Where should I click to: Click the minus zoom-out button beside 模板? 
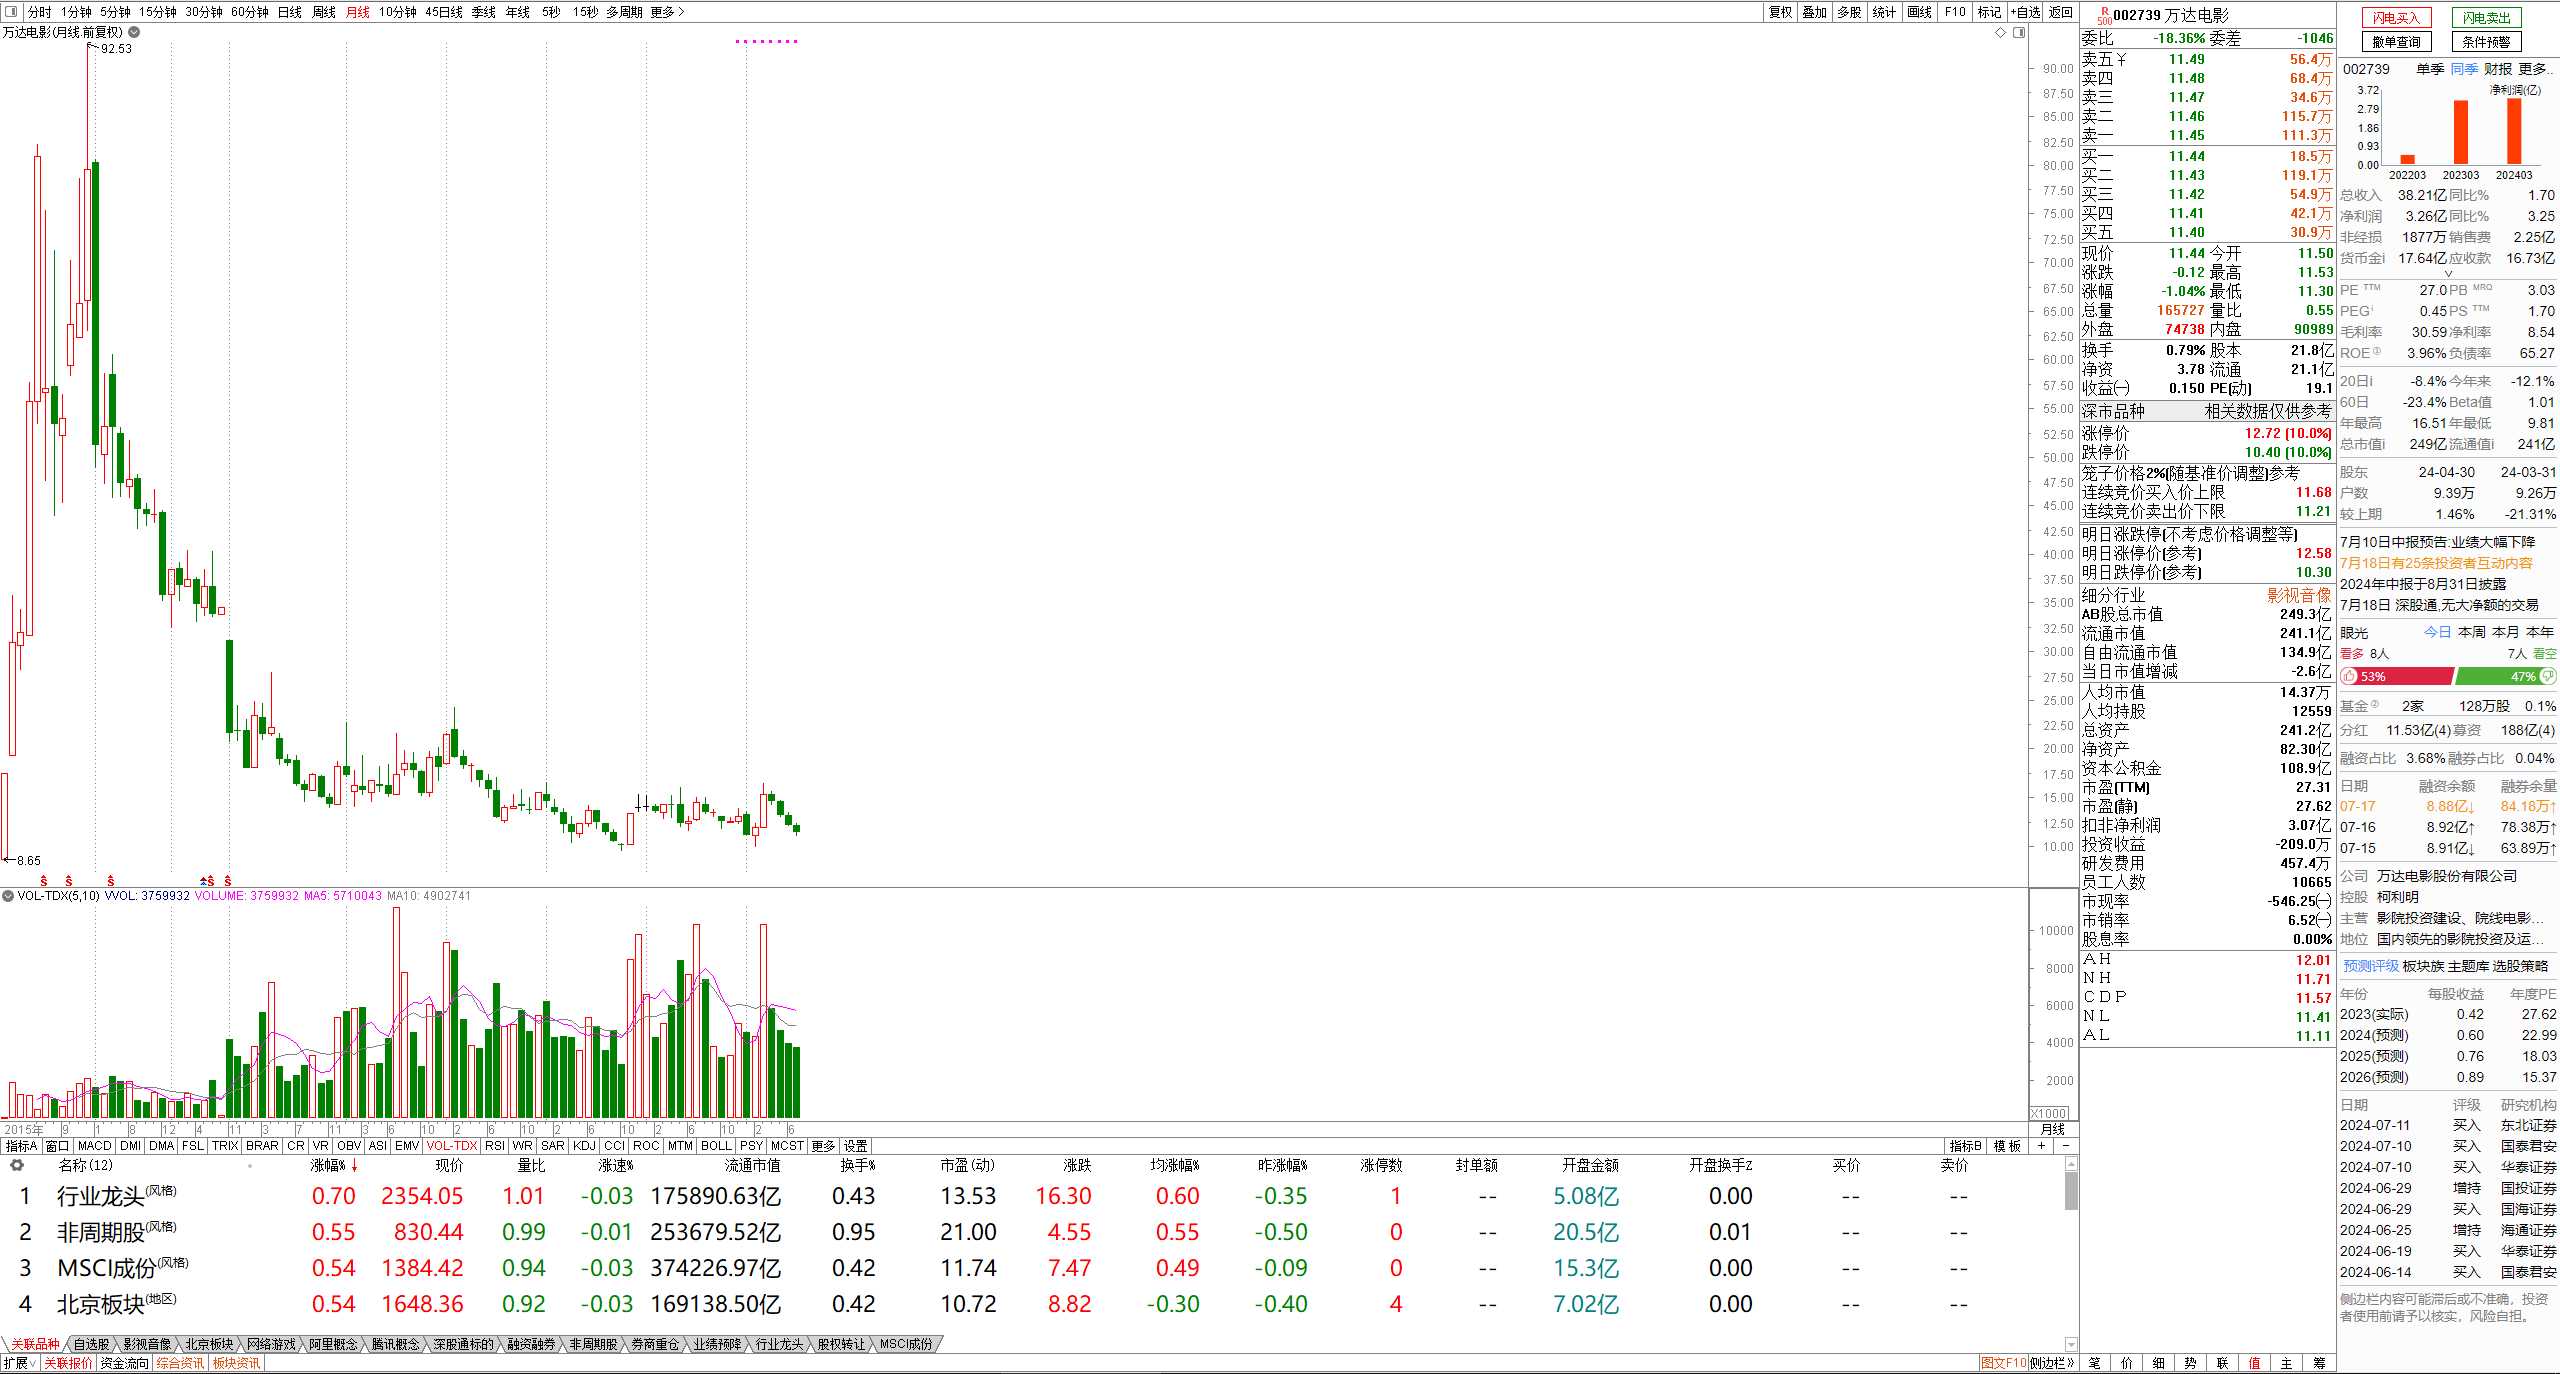pyautogui.click(x=2066, y=1146)
